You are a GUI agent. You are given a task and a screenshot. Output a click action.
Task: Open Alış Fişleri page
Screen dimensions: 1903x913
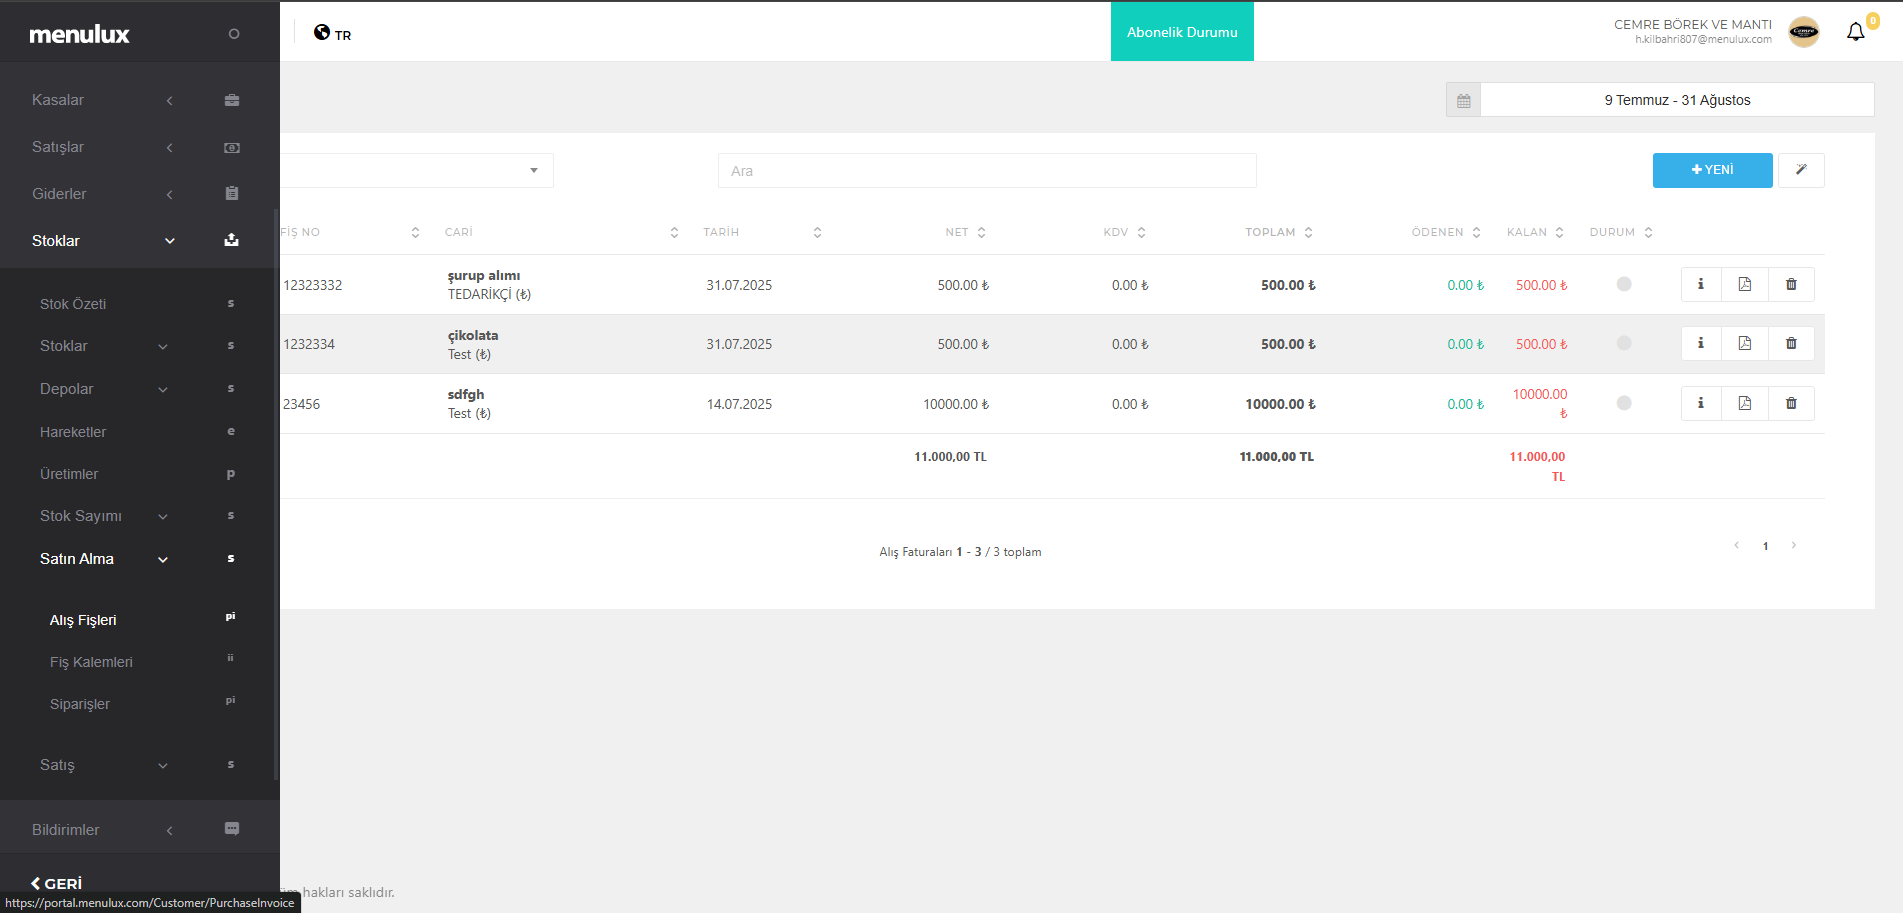click(x=83, y=620)
